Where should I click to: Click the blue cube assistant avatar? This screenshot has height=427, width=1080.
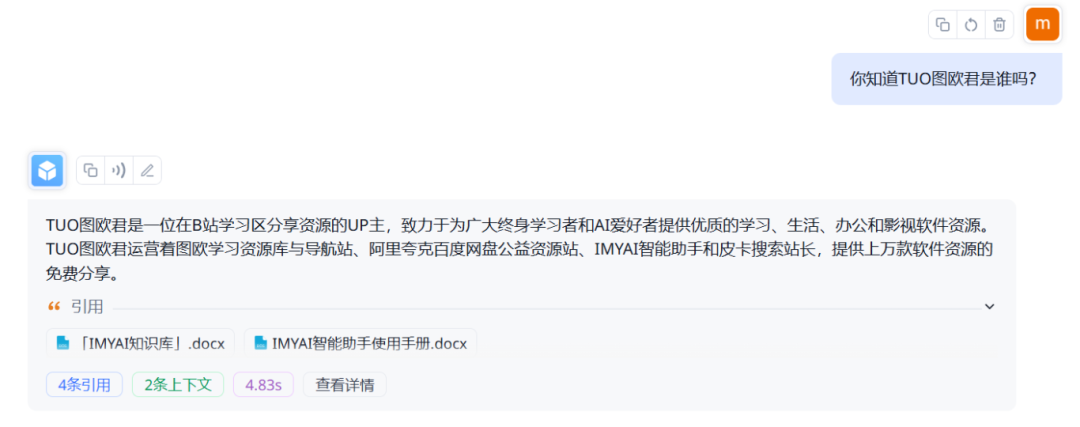[48, 170]
